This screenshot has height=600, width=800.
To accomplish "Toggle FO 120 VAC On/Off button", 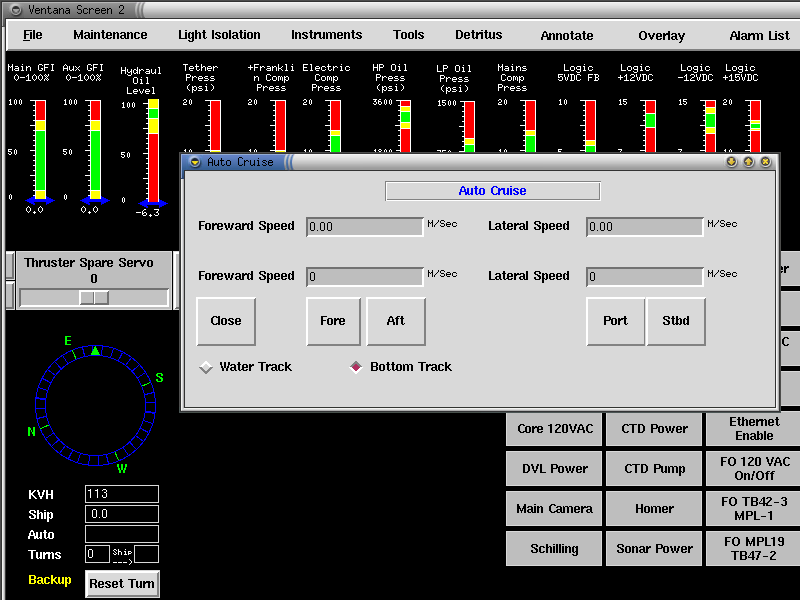I will click(x=754, y=469).
